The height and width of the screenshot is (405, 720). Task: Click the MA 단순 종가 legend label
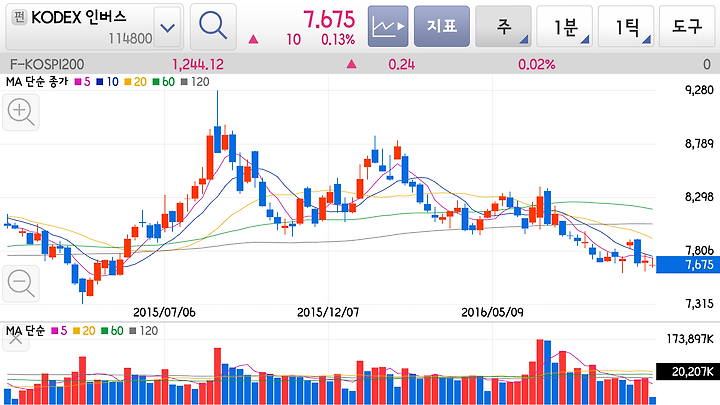37,82
